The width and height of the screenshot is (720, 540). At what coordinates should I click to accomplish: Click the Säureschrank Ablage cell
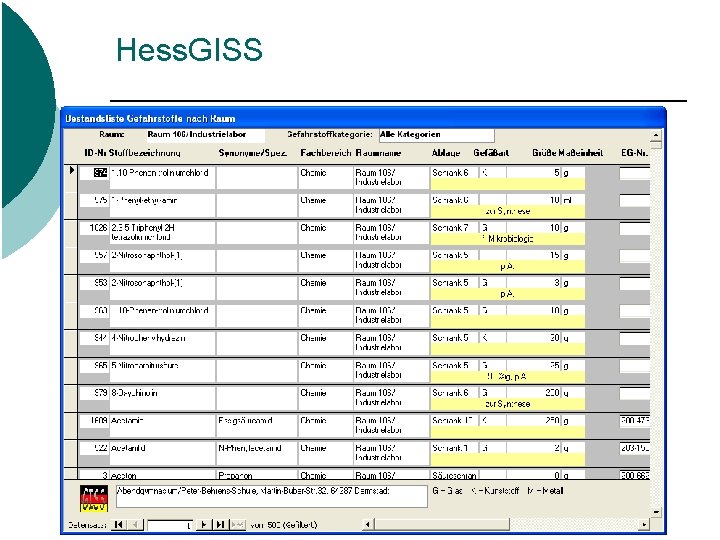tap(454, 475)
